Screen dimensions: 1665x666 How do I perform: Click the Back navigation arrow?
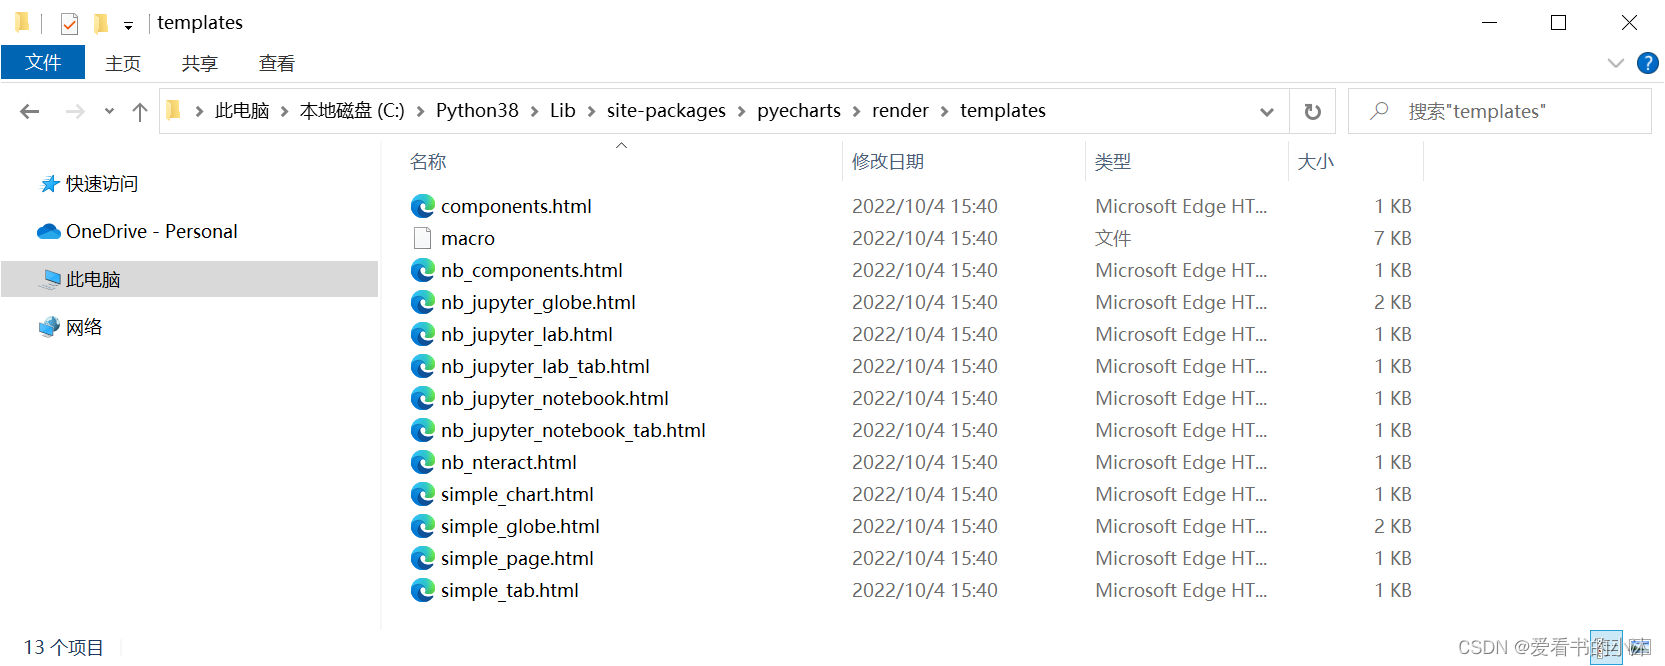[30, 112]
